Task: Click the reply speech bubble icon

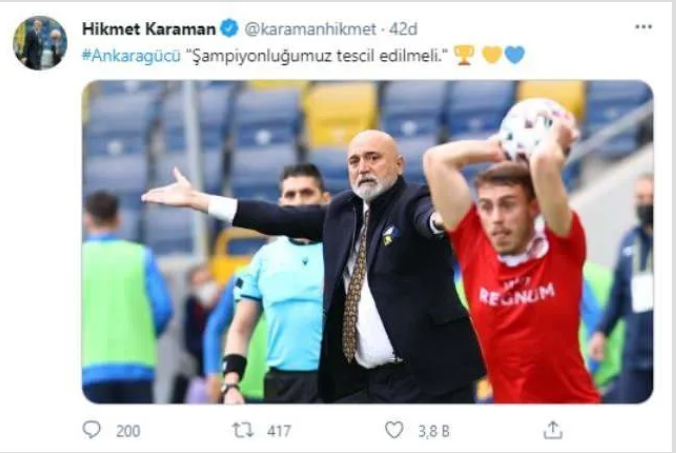Action: click(91, 430)
